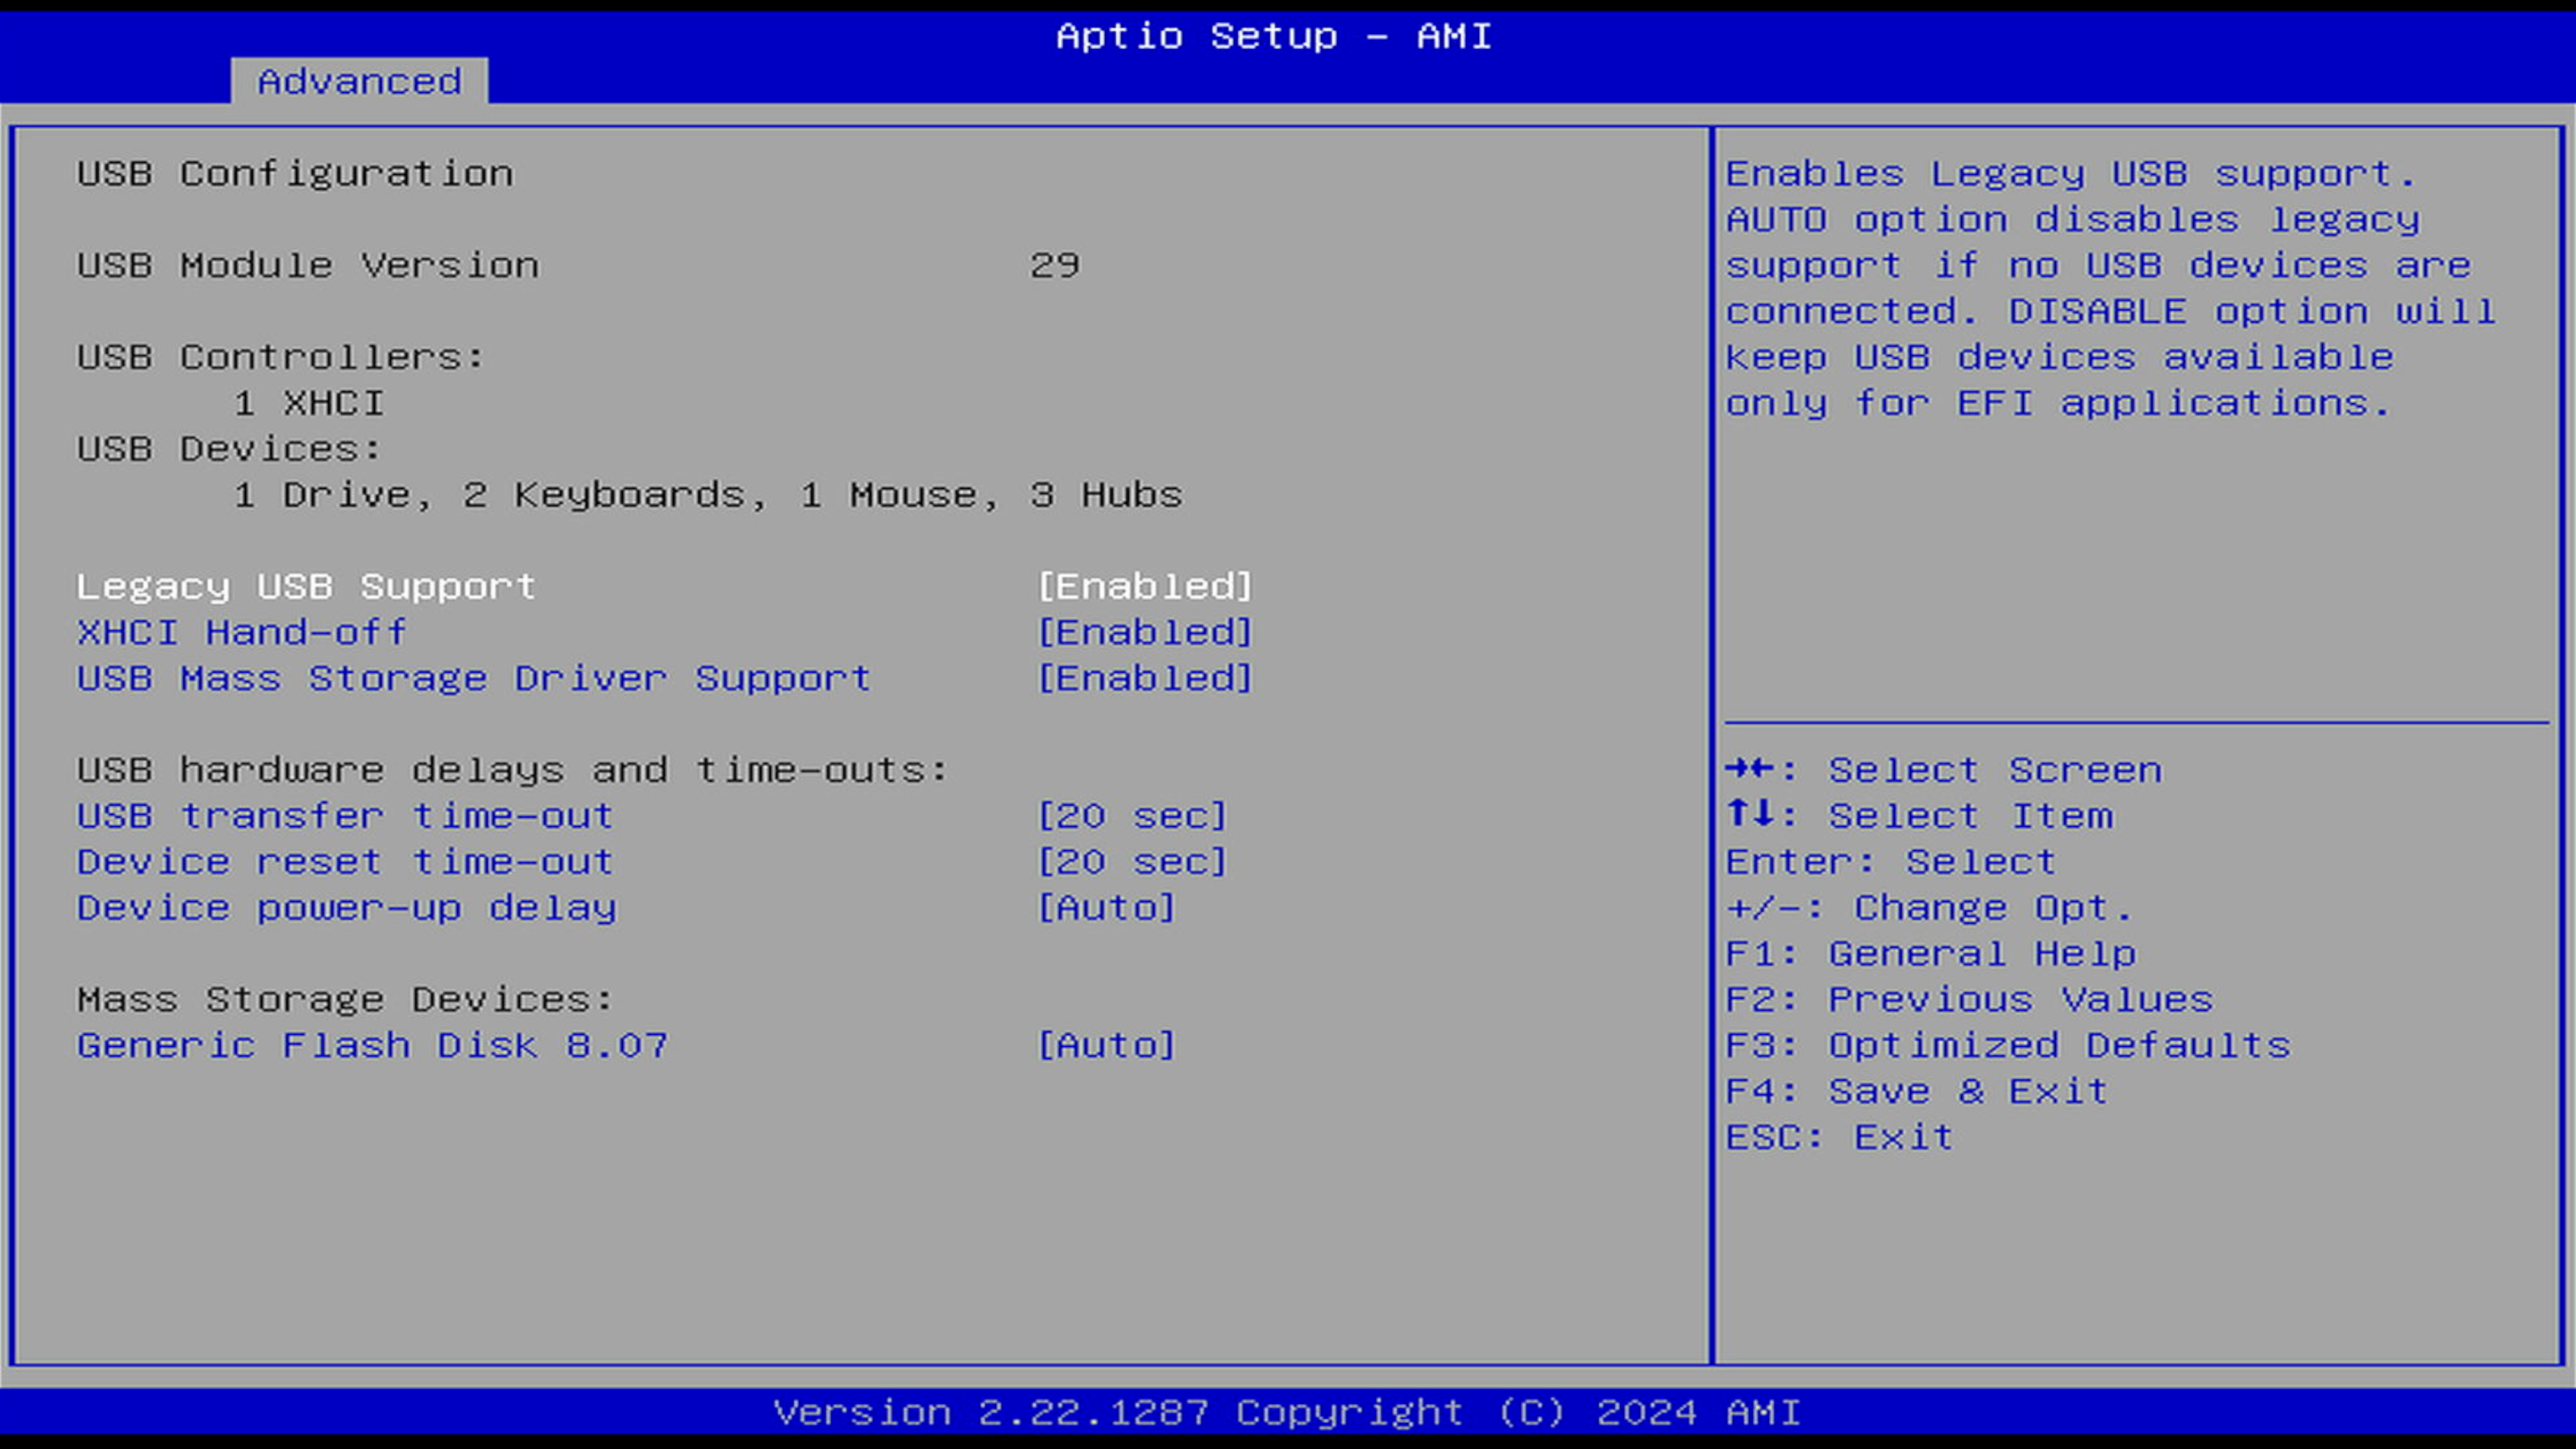Toggle the Legacy USB Support [Enabled] value

pos(1144,586)
